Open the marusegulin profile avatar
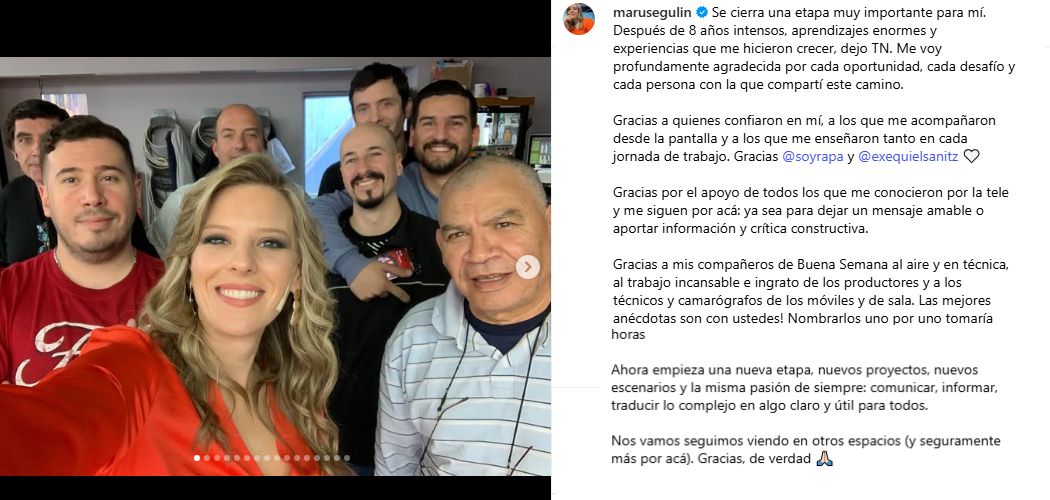Screen dimensions: 1050x500 tap(579, 19)
